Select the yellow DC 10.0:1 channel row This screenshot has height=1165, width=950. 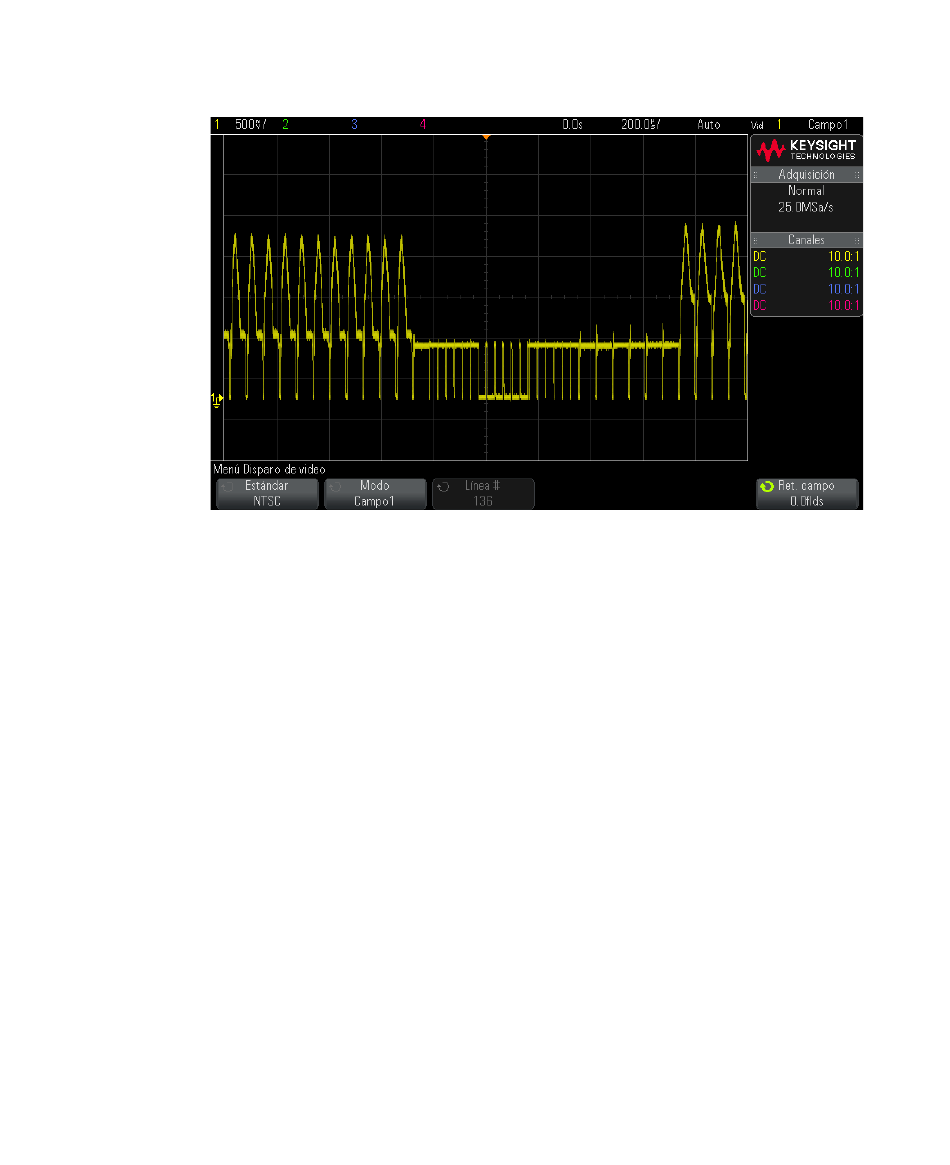pyautogui.click(x=806, y=256)
